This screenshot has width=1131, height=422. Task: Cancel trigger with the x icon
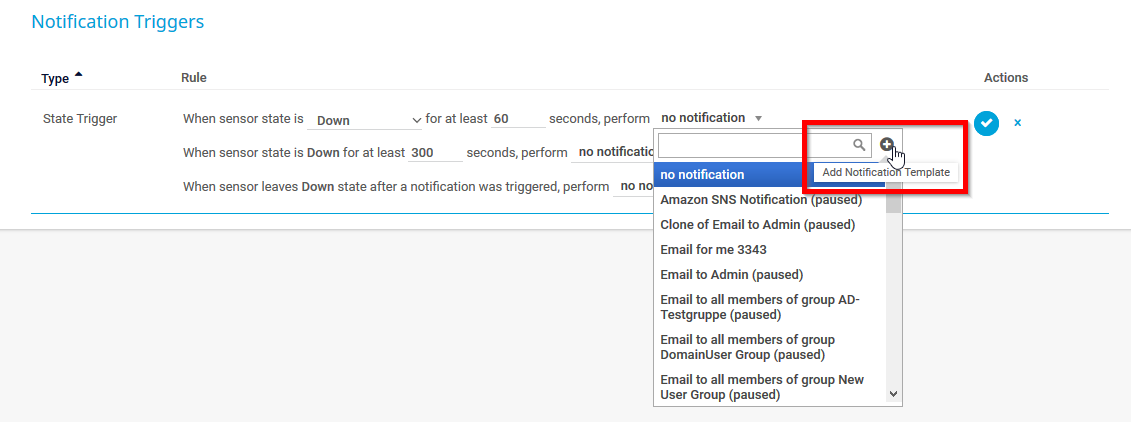pos(1017,123)
